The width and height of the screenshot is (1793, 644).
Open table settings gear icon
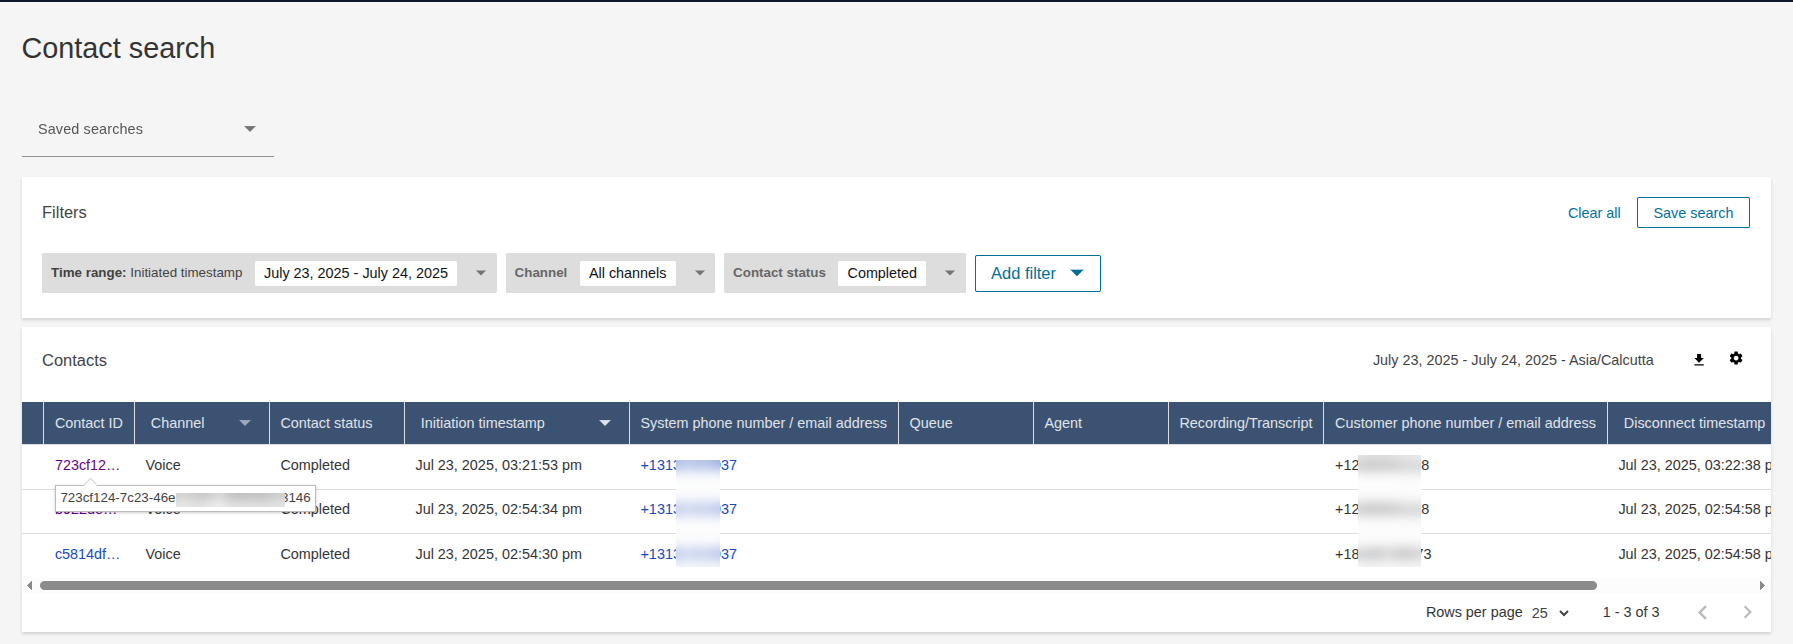coord(1736,359)
